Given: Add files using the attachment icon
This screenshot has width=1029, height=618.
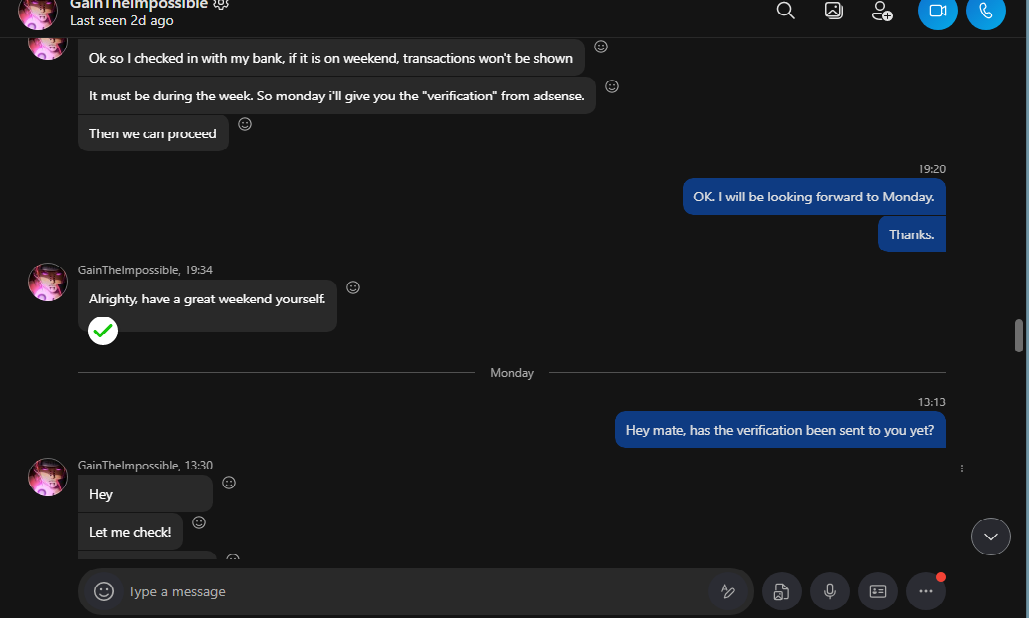Looking at the screenshot, I should pos(781,591).
